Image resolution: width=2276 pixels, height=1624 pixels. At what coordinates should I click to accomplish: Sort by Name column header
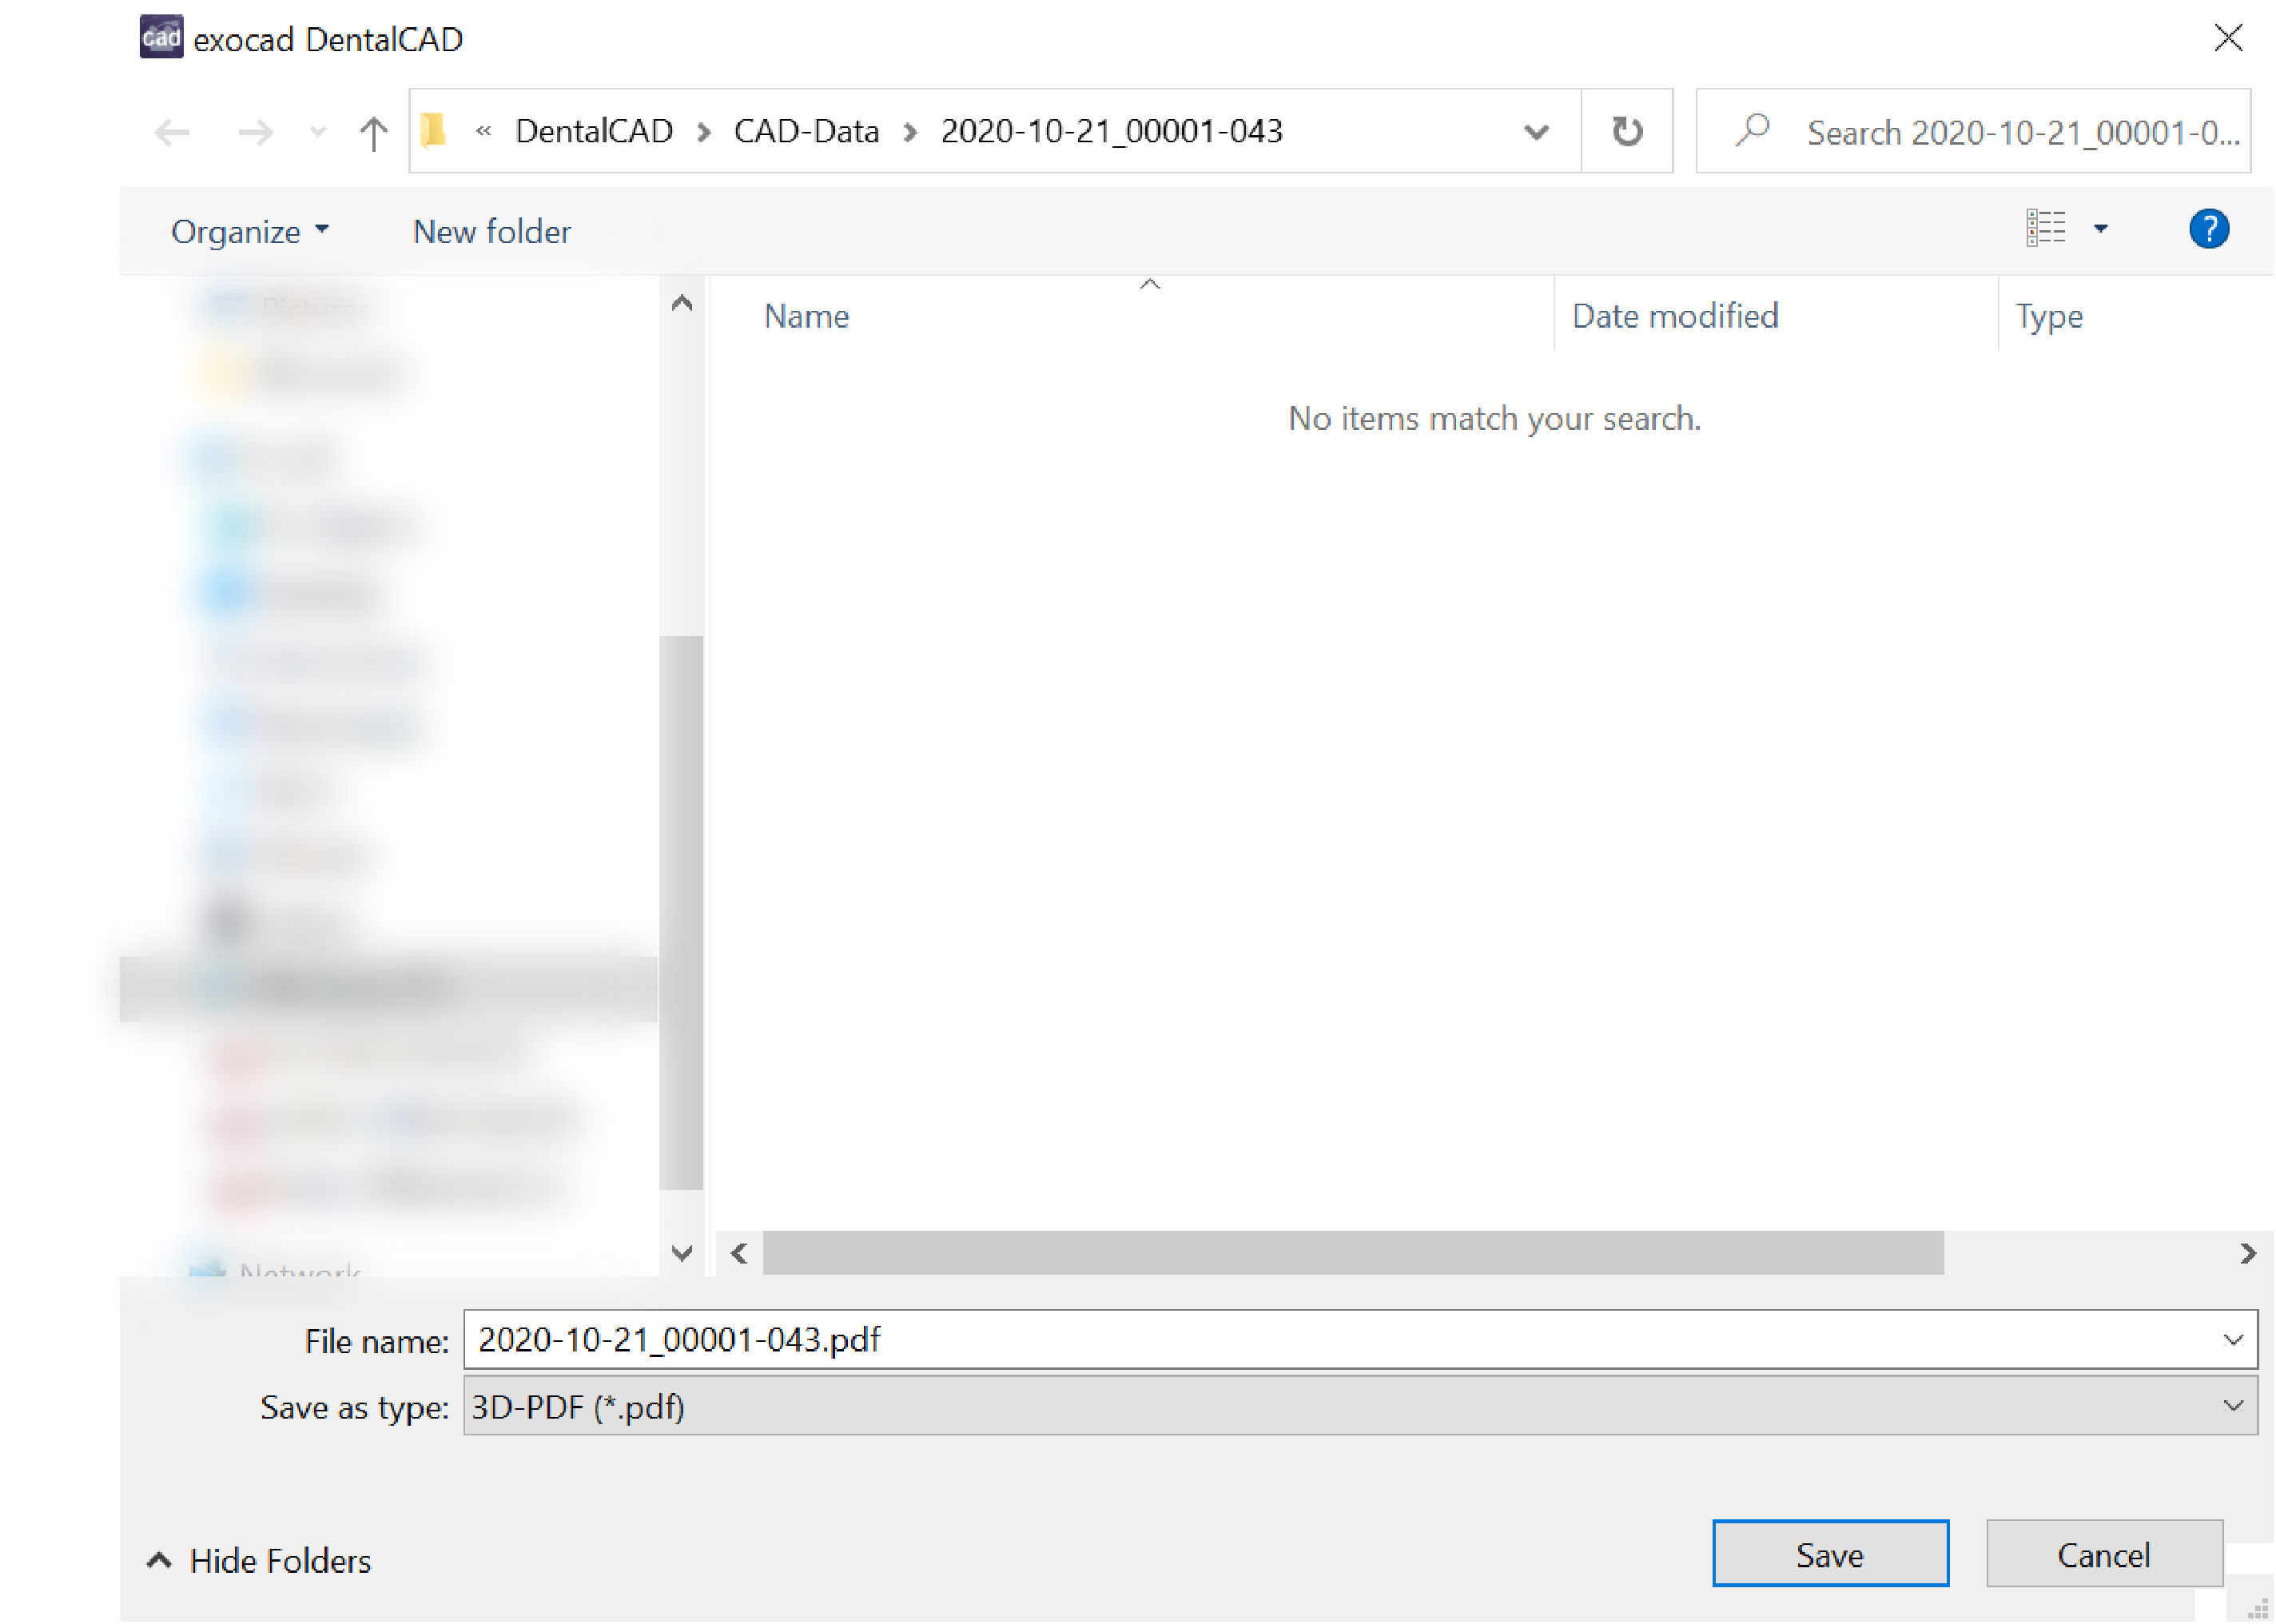coord(806,317)
